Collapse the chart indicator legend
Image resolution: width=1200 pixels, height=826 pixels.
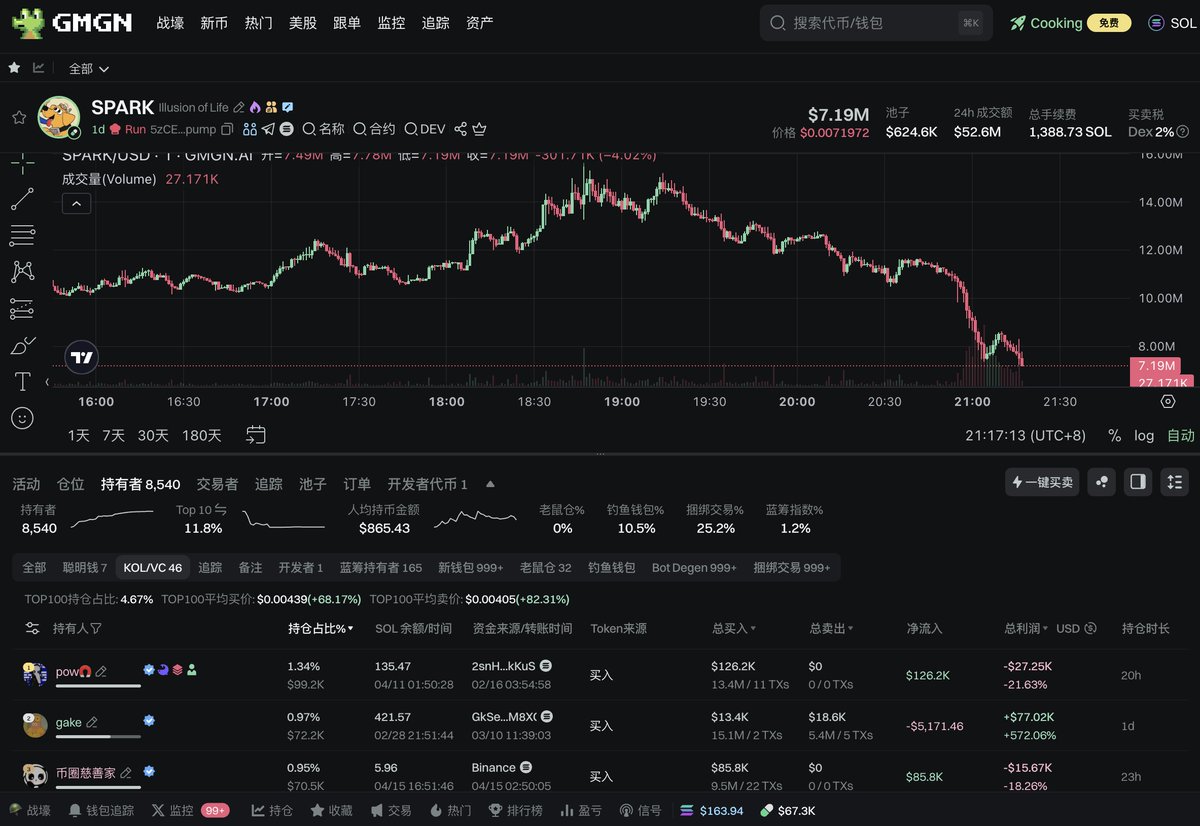pos(76,203)
